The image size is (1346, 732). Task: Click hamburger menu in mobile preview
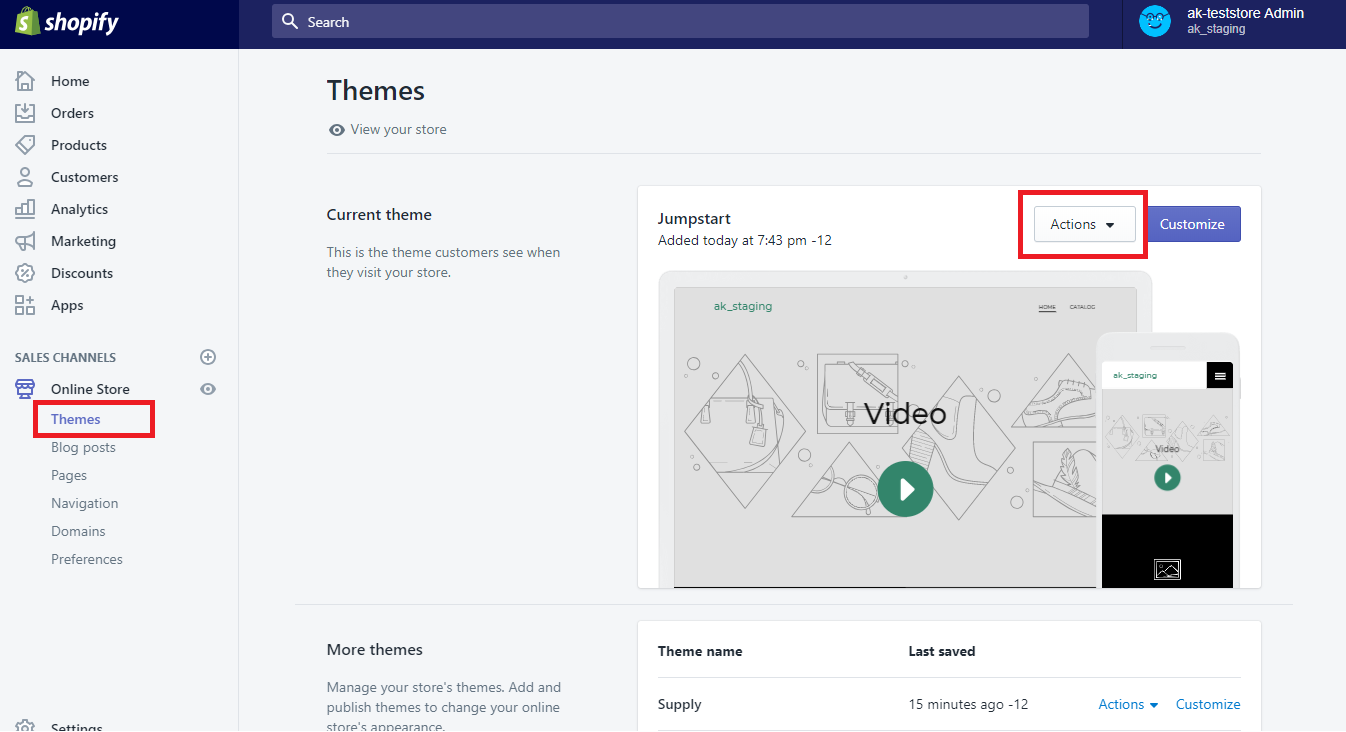point(1220,376)
